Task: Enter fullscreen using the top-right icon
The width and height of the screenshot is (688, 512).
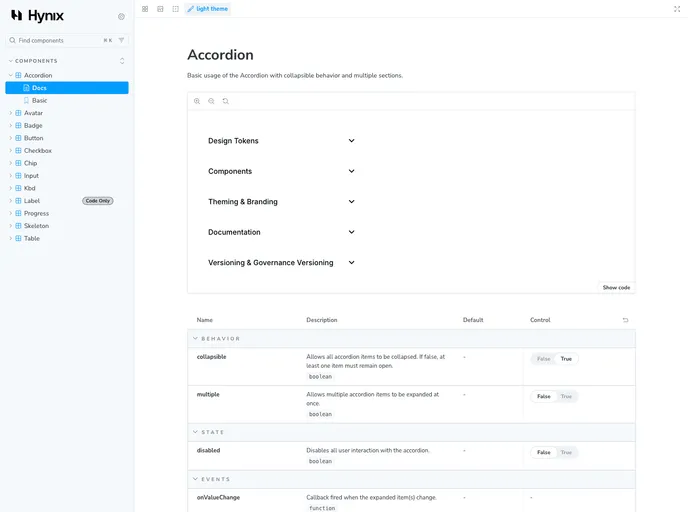Action: coord(677,9)
